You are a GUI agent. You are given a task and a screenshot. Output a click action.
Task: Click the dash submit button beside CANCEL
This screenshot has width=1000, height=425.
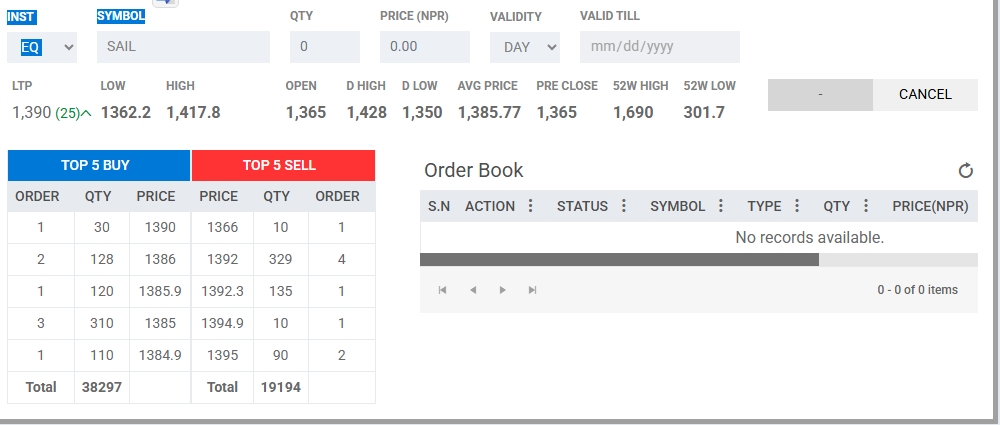click(x=820, y=94)
